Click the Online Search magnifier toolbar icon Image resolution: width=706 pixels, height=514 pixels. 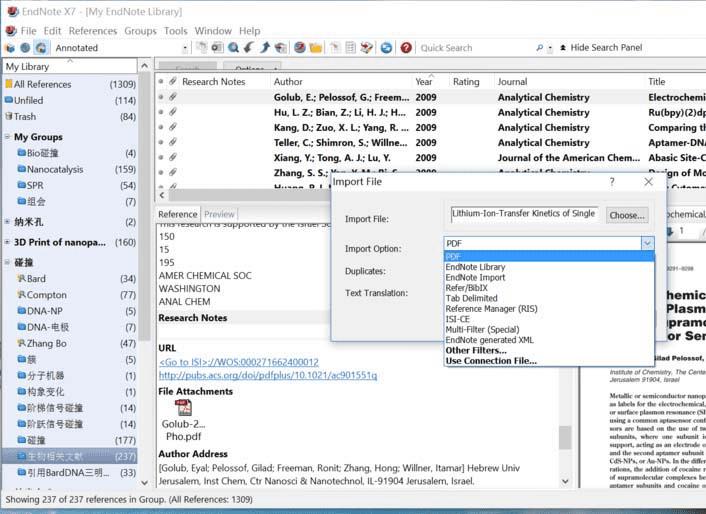[x=232, y=48]
